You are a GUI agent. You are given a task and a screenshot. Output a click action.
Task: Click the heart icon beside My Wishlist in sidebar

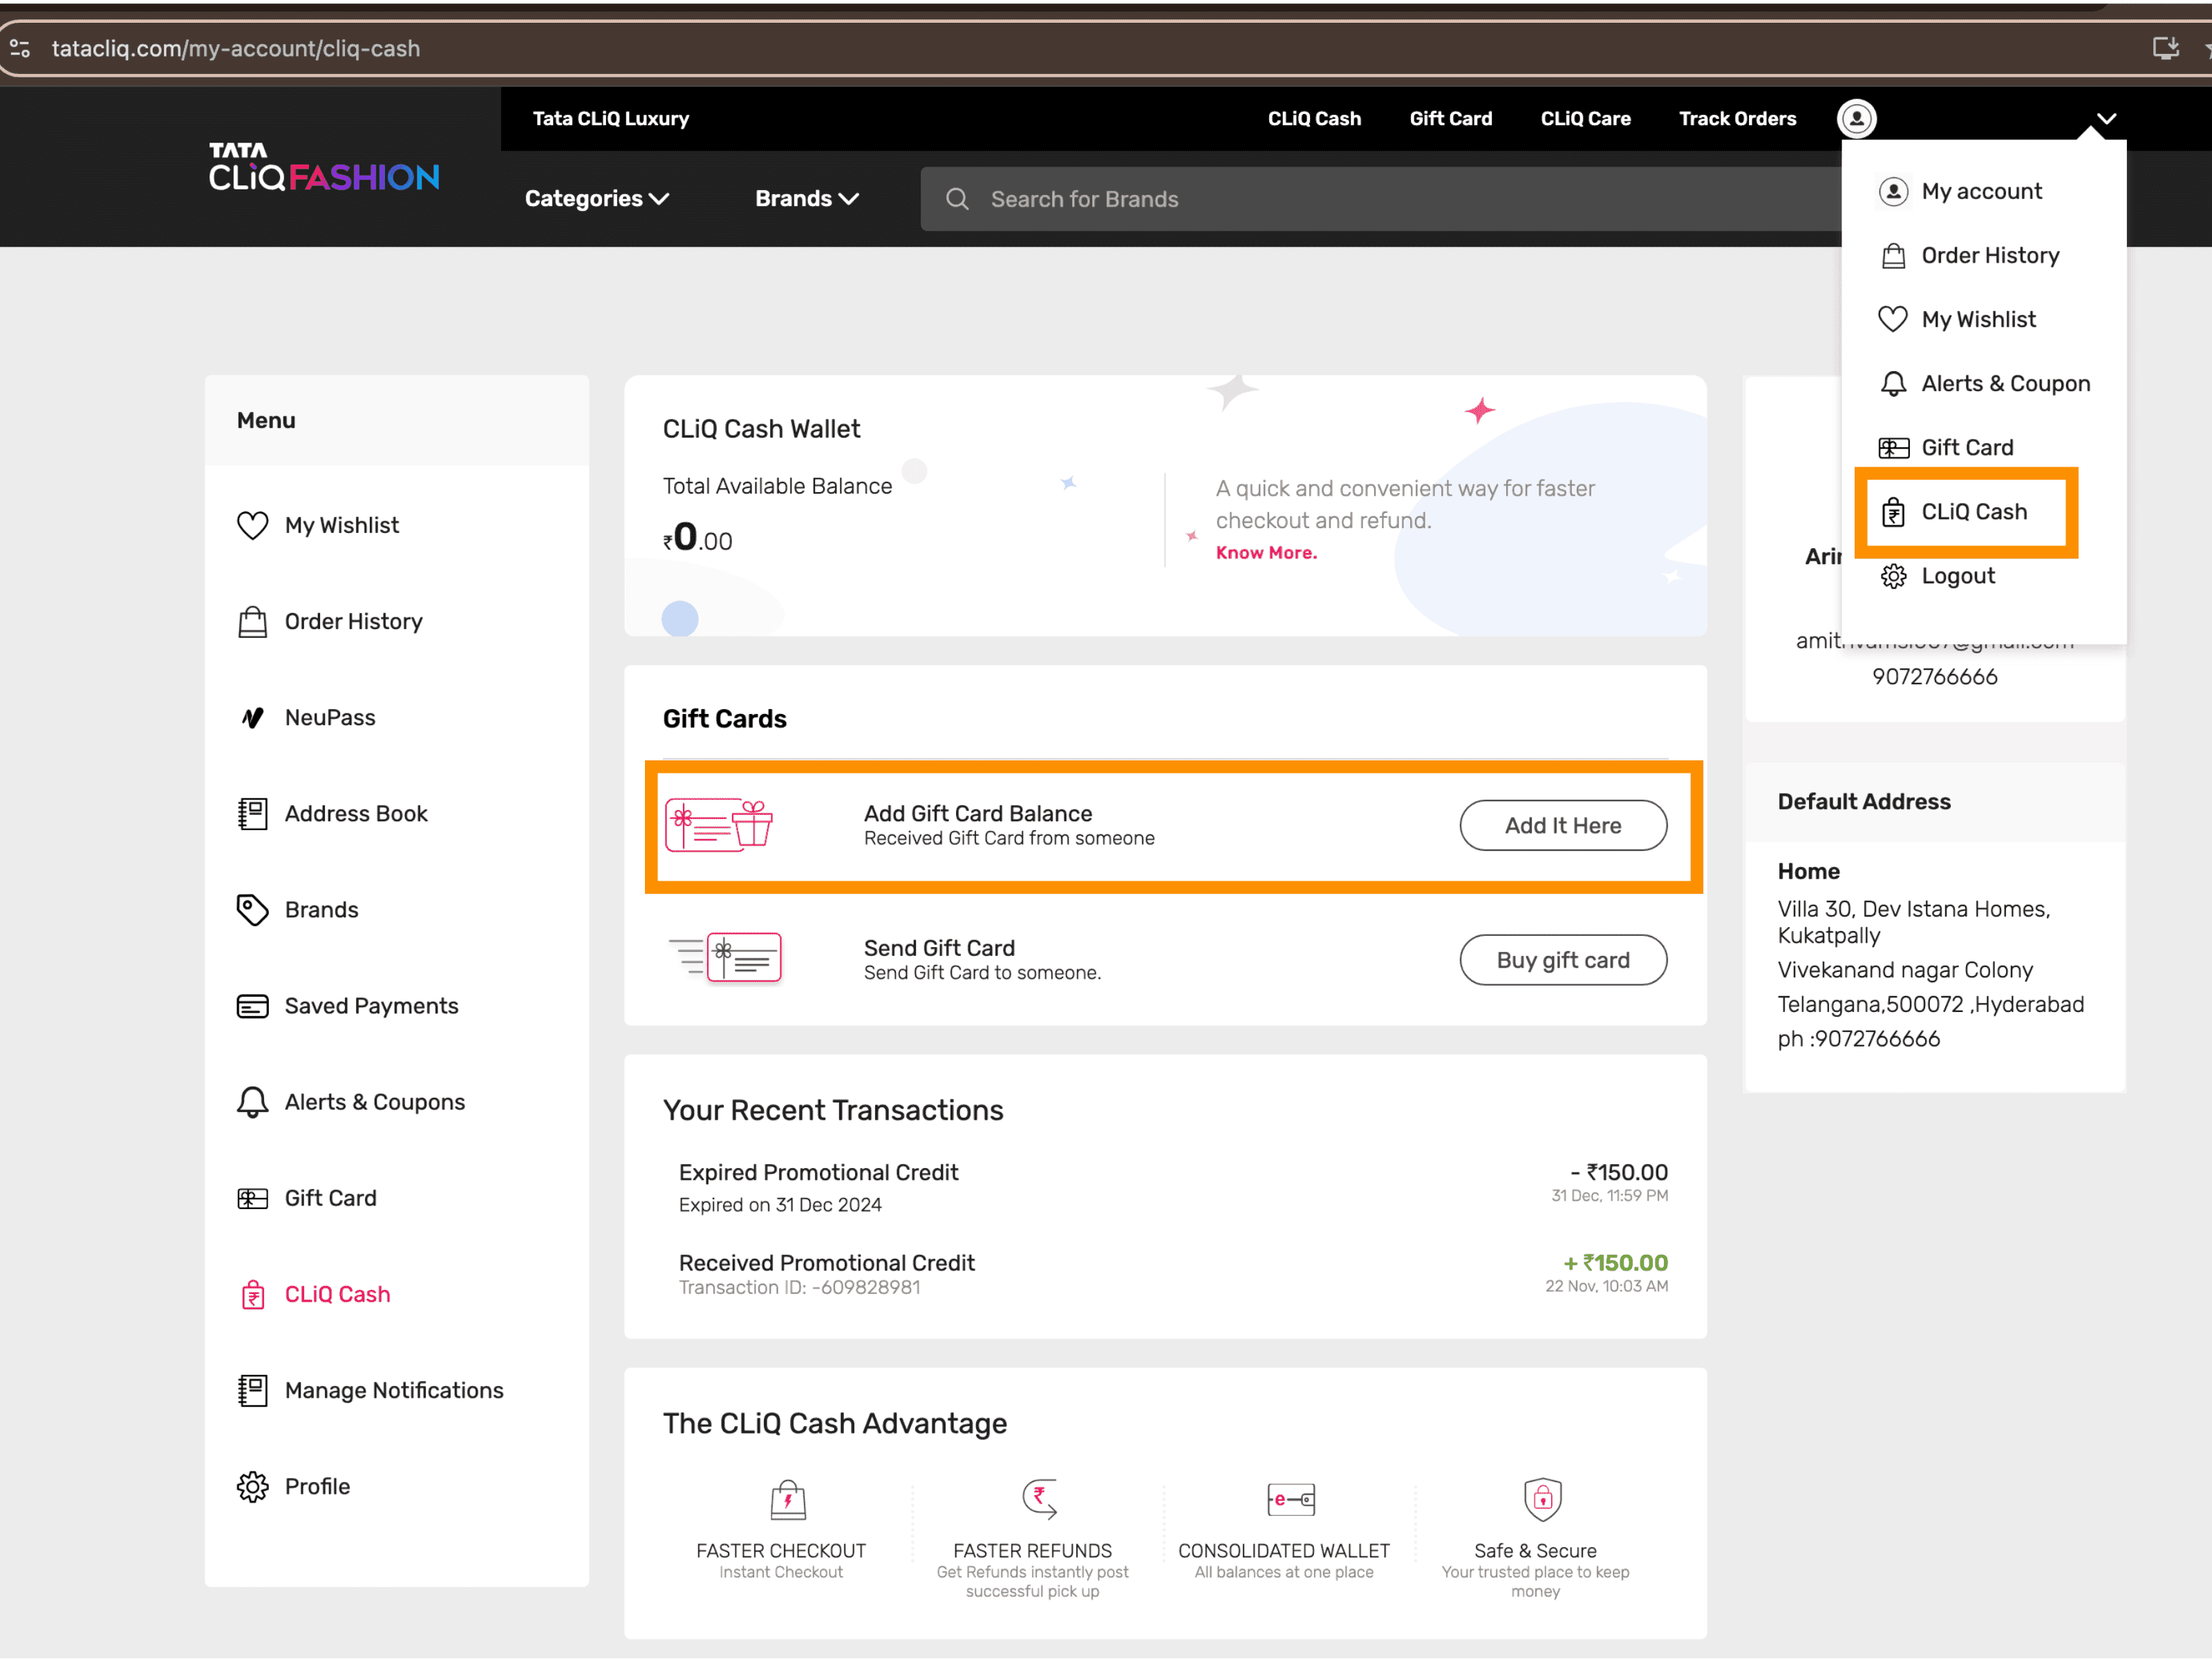[x=252, y=525]
